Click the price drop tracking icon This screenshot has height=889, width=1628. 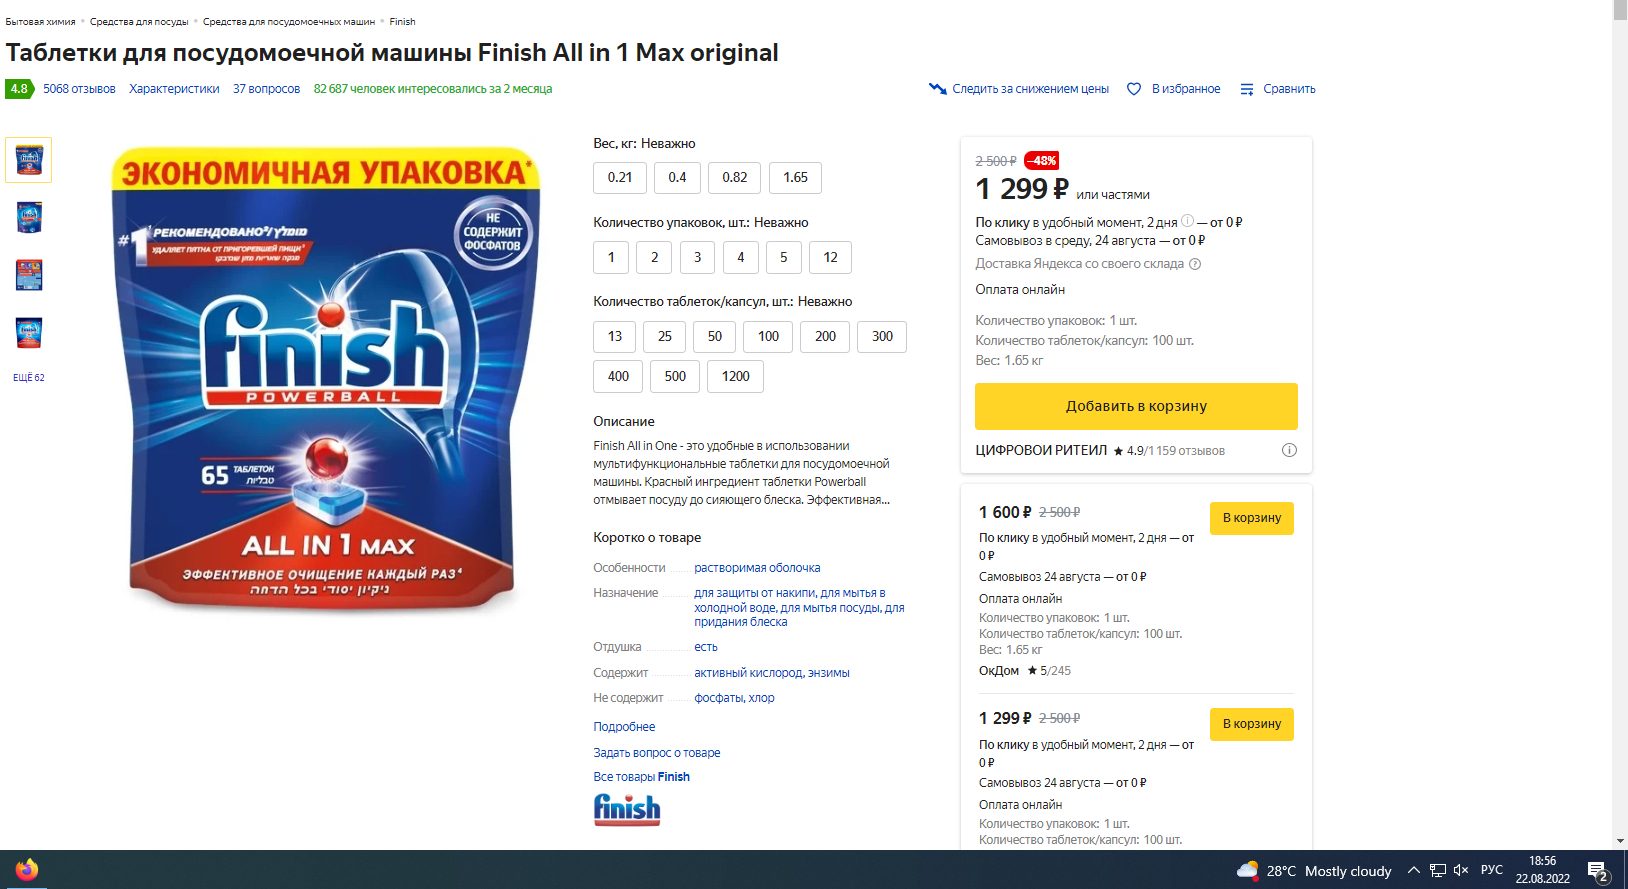point(937,89)
